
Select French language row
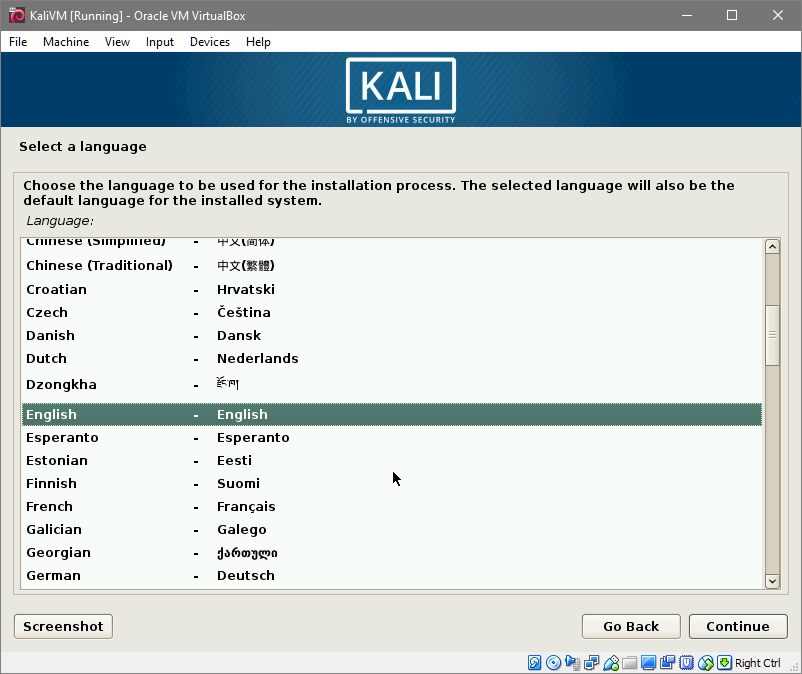tap(392, 507)
